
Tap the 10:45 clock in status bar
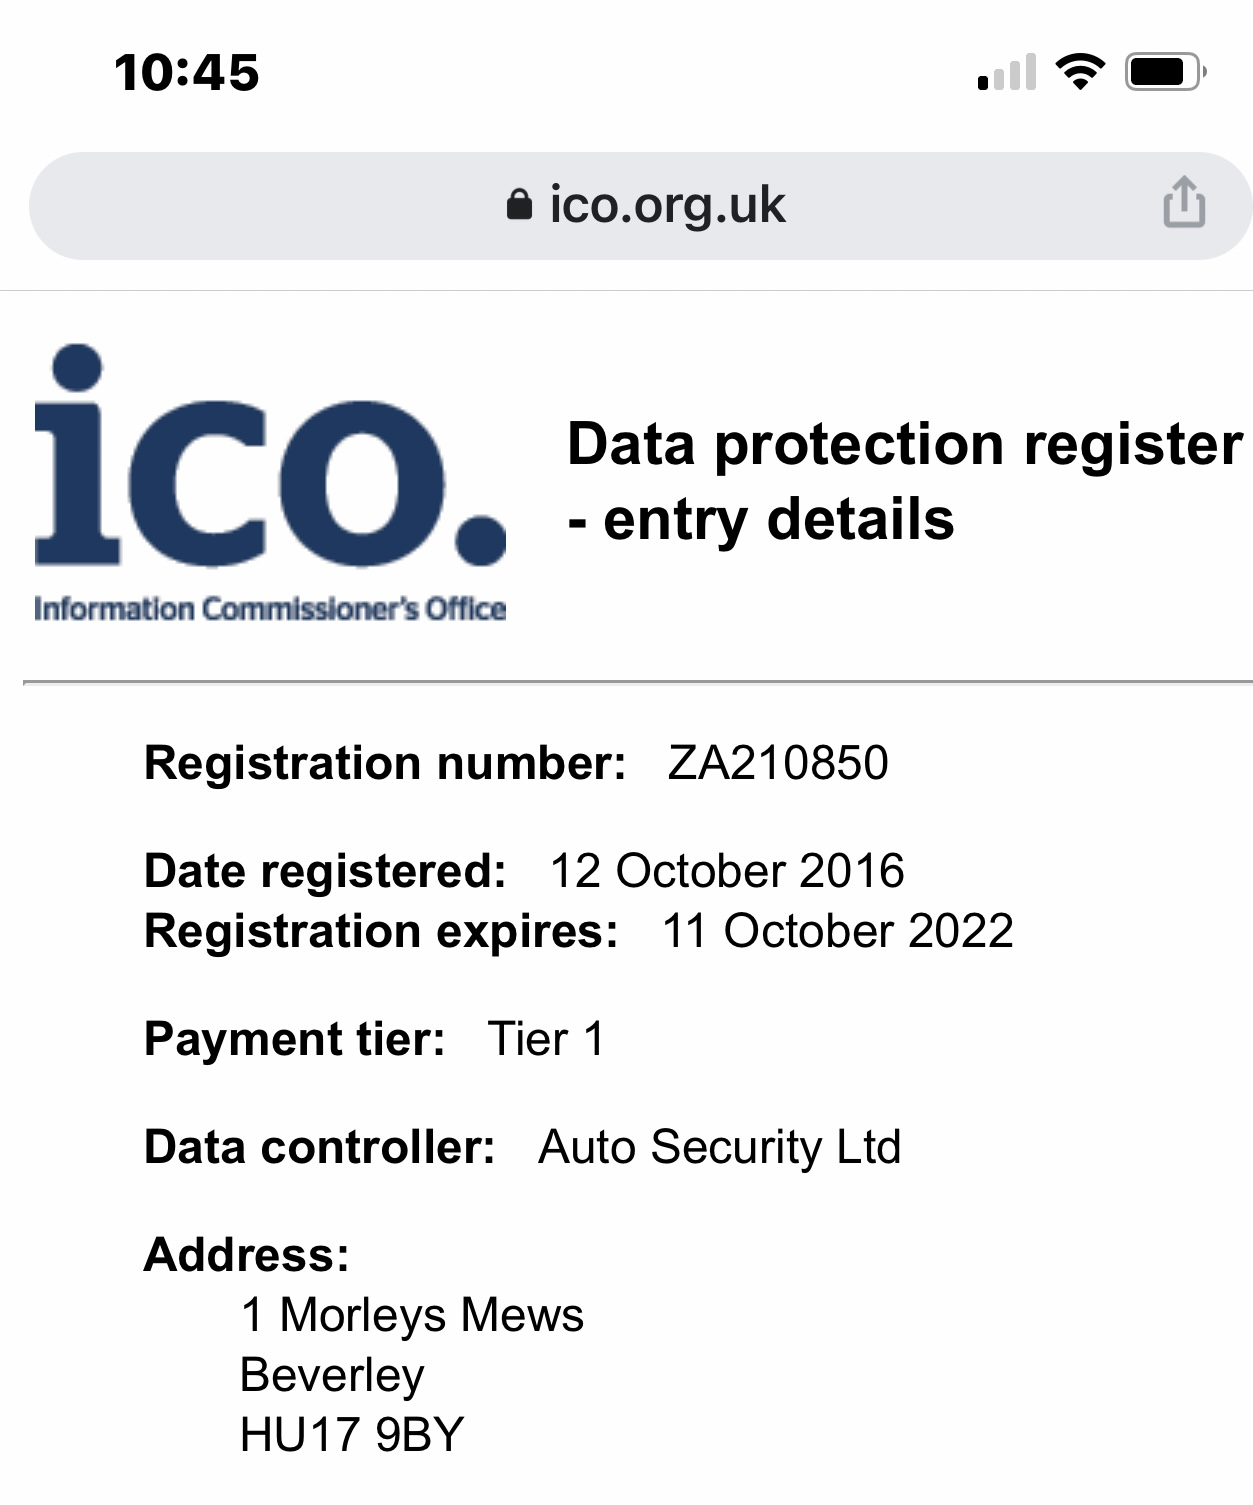click(187, 73)
